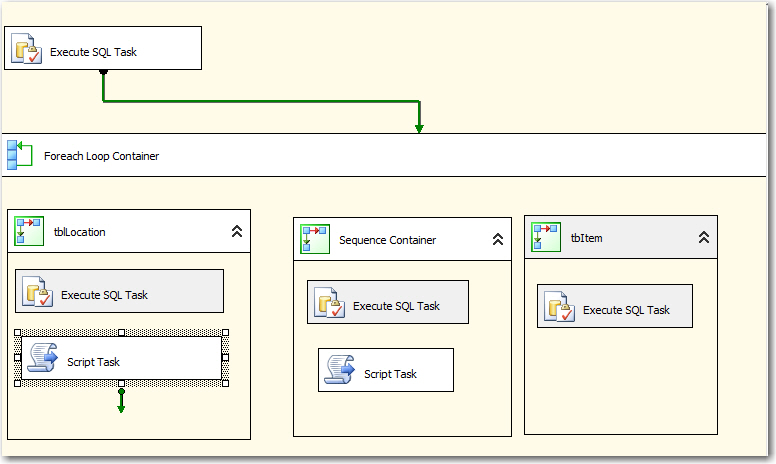Click the Execute SQL Task icon in tbItem
776x464 pixels.
tap(560, 307)
